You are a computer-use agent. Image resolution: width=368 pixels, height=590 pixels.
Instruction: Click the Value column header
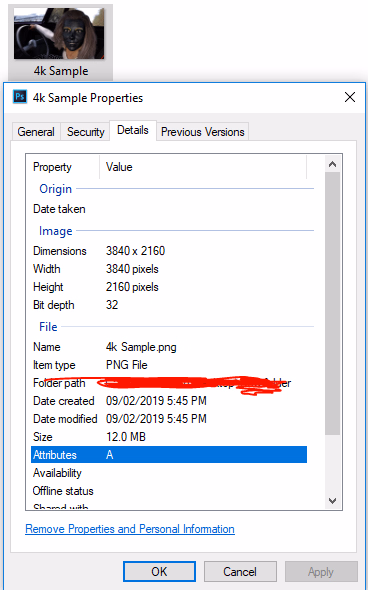click(203, 167)
